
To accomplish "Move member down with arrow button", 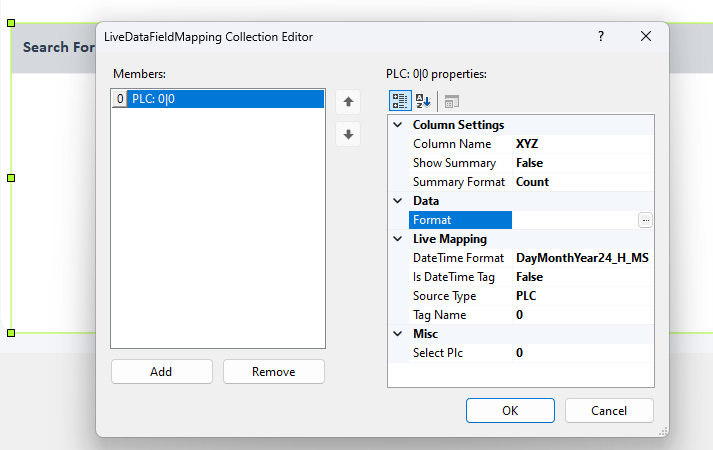I will 348,134.
